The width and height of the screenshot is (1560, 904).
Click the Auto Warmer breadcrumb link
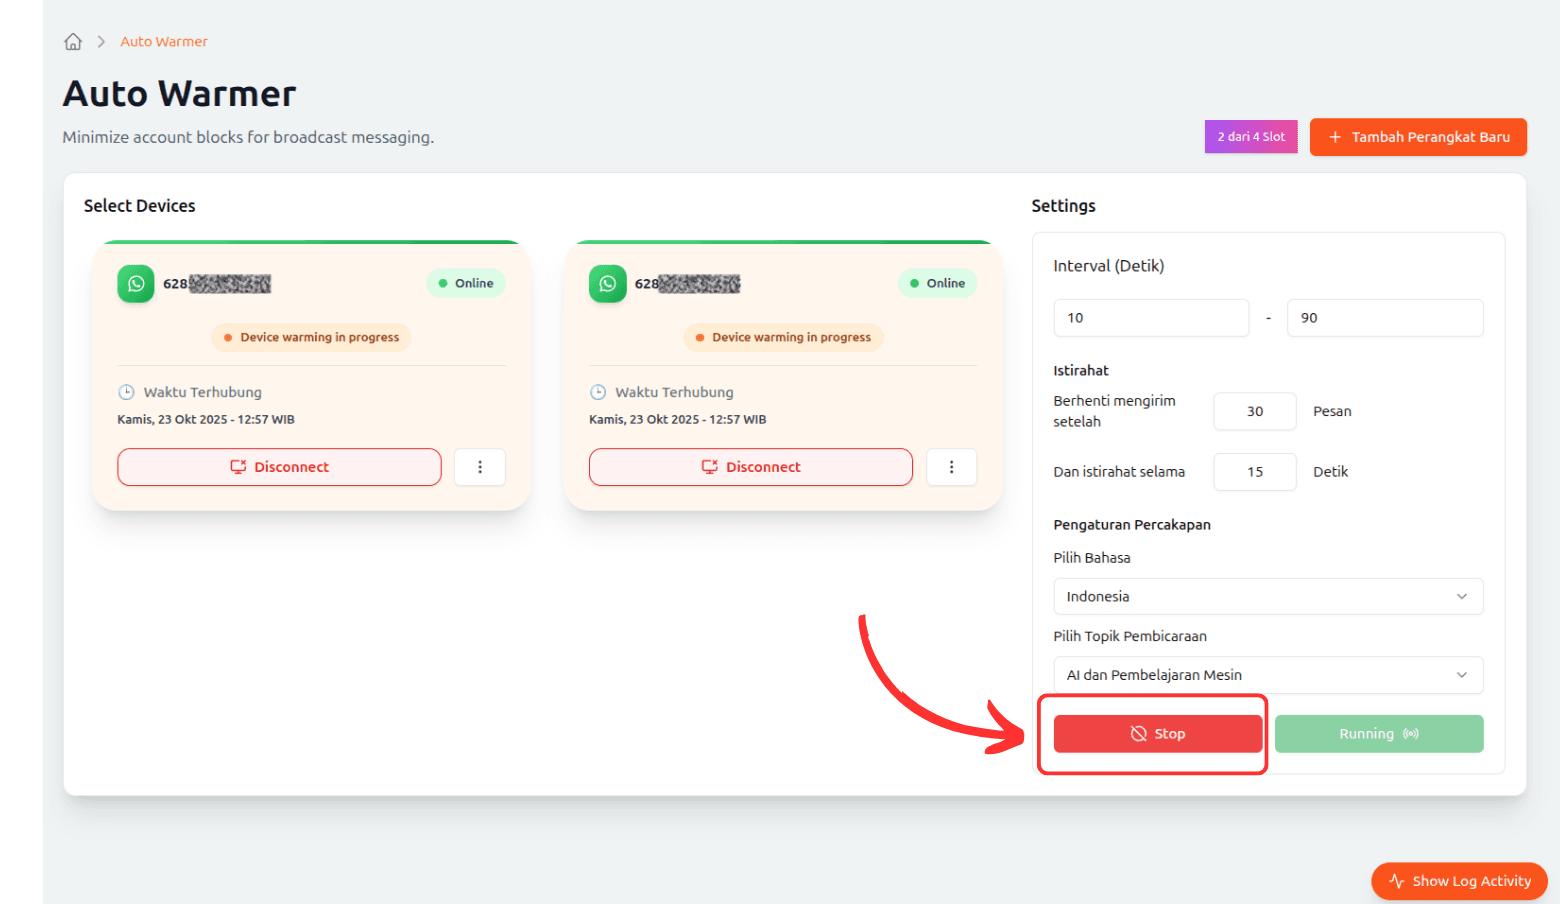click(164, 42)
